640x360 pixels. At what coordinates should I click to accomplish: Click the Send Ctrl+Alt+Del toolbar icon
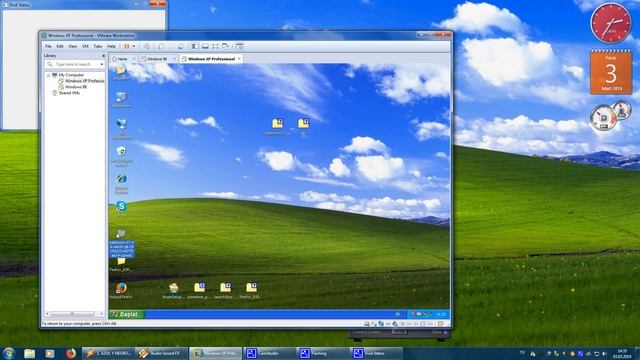point(147,47)
